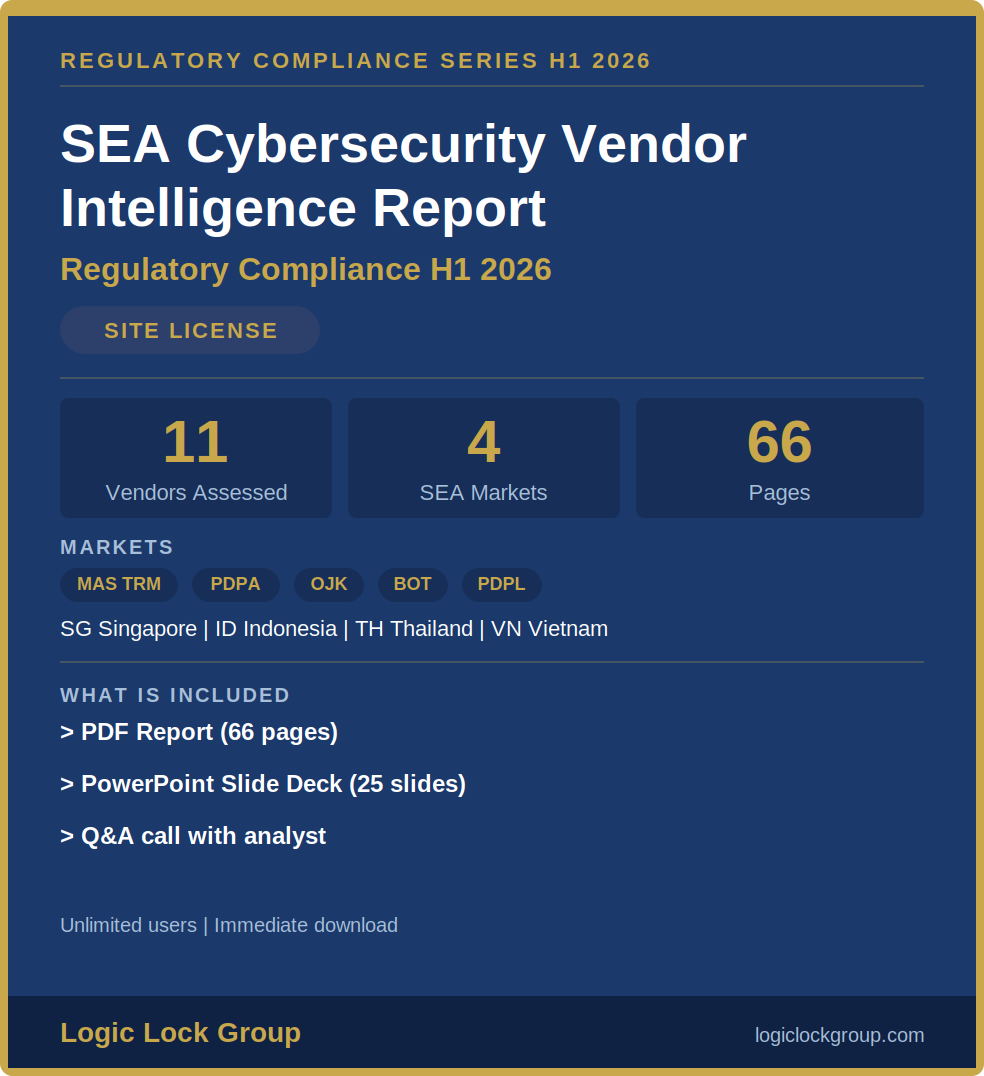984x1076 pixels.
Task: Click the SG Singapore country list line
Action: [x=334, y=629]
